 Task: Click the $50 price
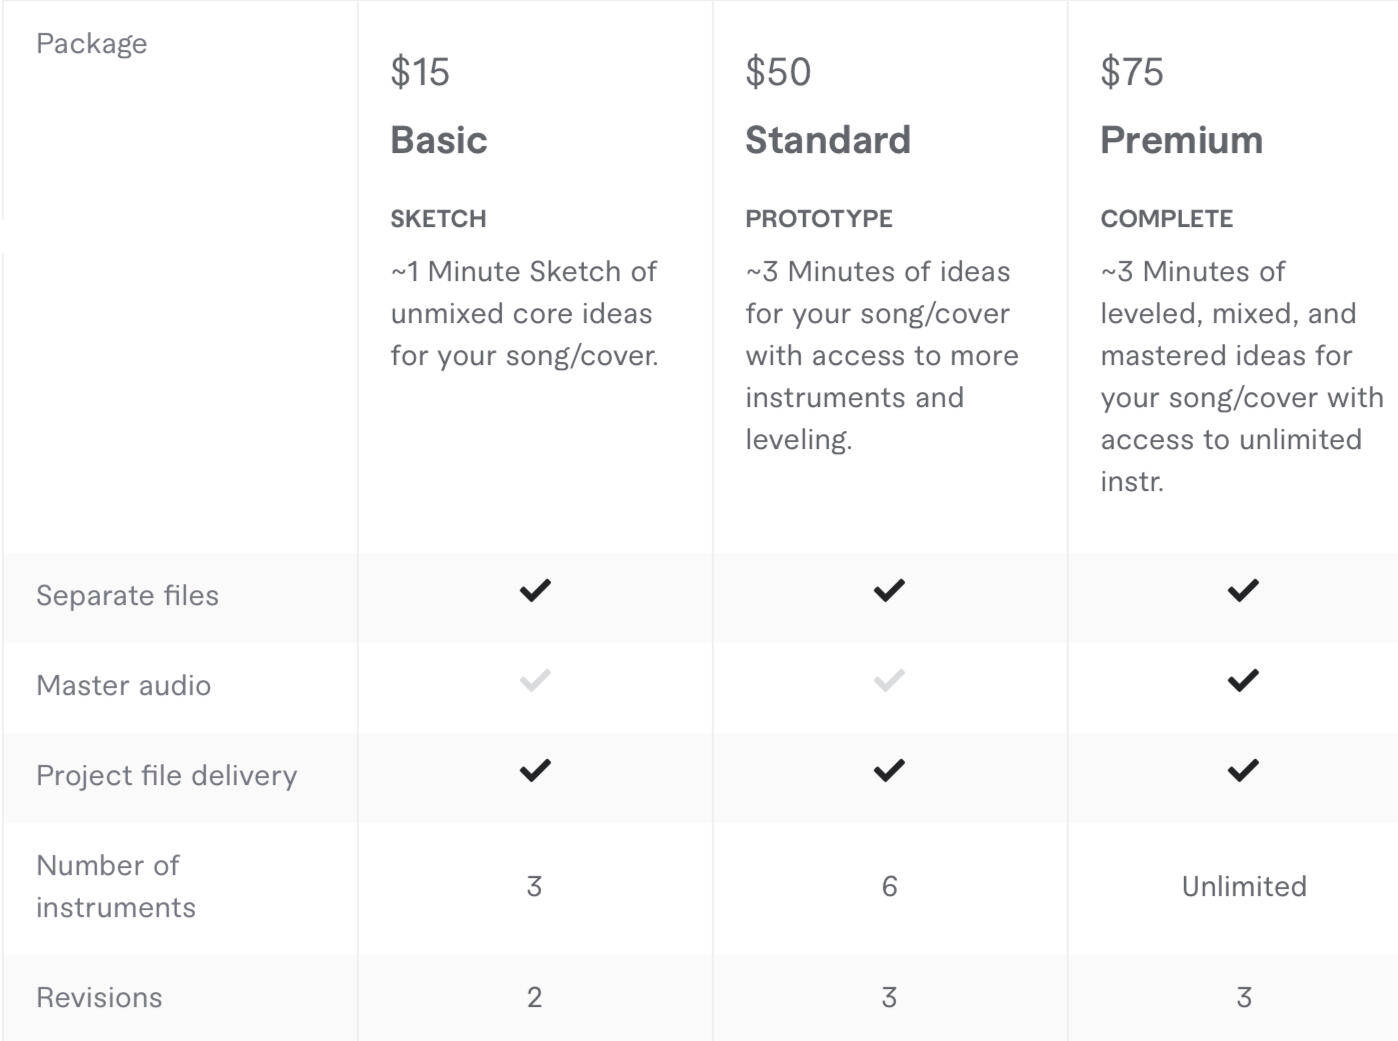(x=778, y=72)
